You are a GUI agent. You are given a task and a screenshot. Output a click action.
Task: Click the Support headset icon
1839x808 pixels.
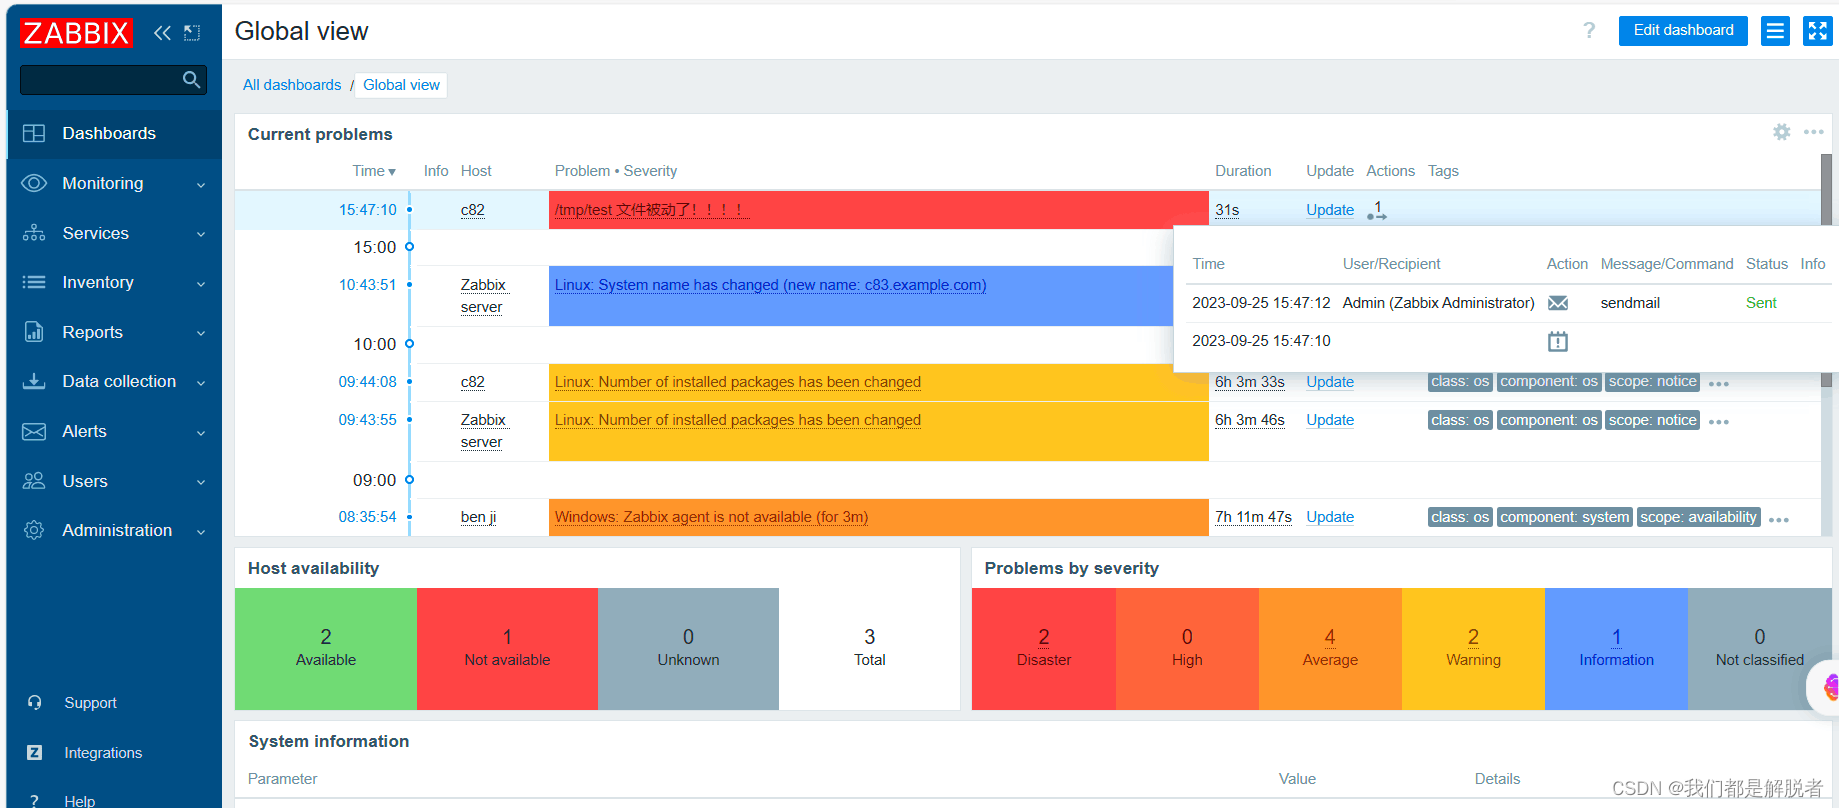click(x=34, y=703)
